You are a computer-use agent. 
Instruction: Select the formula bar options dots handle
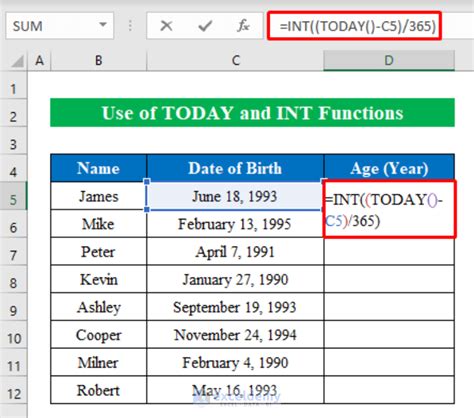pos(130,26)
